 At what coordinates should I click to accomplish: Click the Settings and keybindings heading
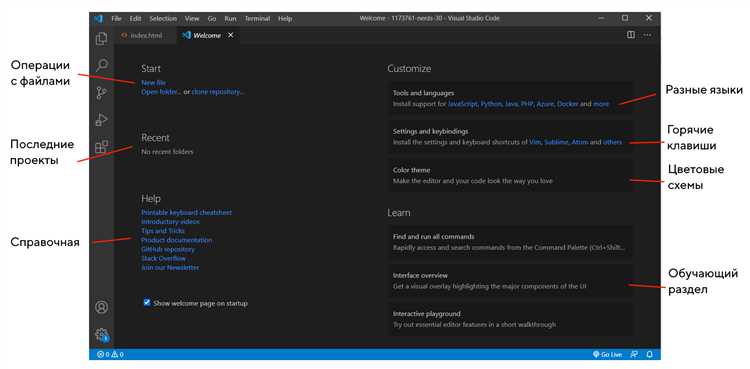click(x=430, y=131)
